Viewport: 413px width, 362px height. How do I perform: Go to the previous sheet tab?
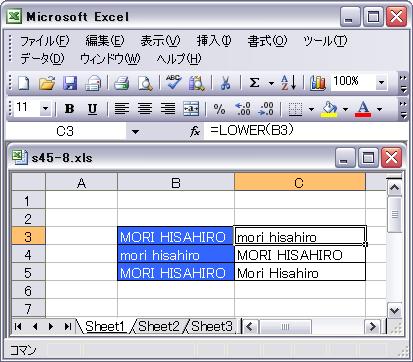pyautogui.click(x=35, y=326)
